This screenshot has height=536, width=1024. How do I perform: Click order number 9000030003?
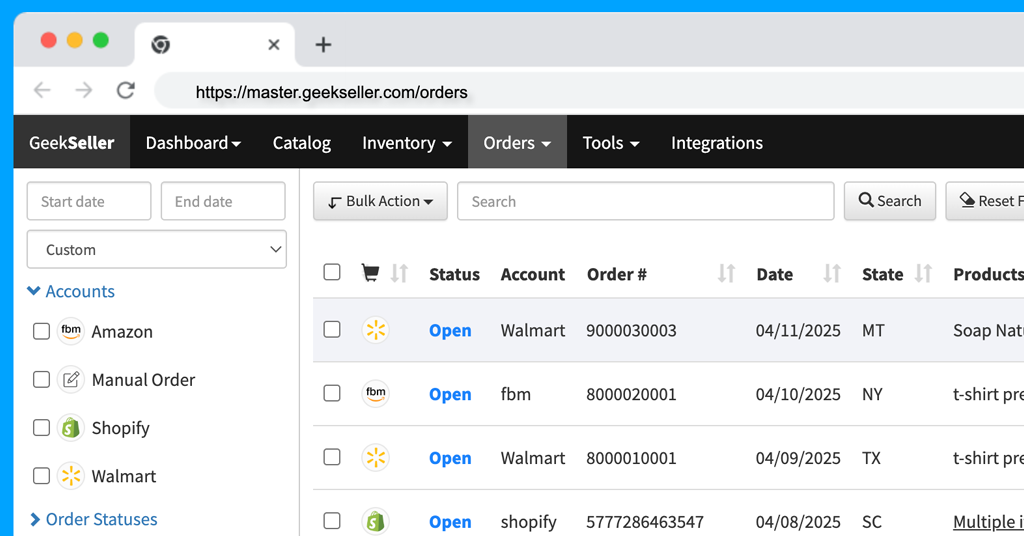[x=631, y=330]
